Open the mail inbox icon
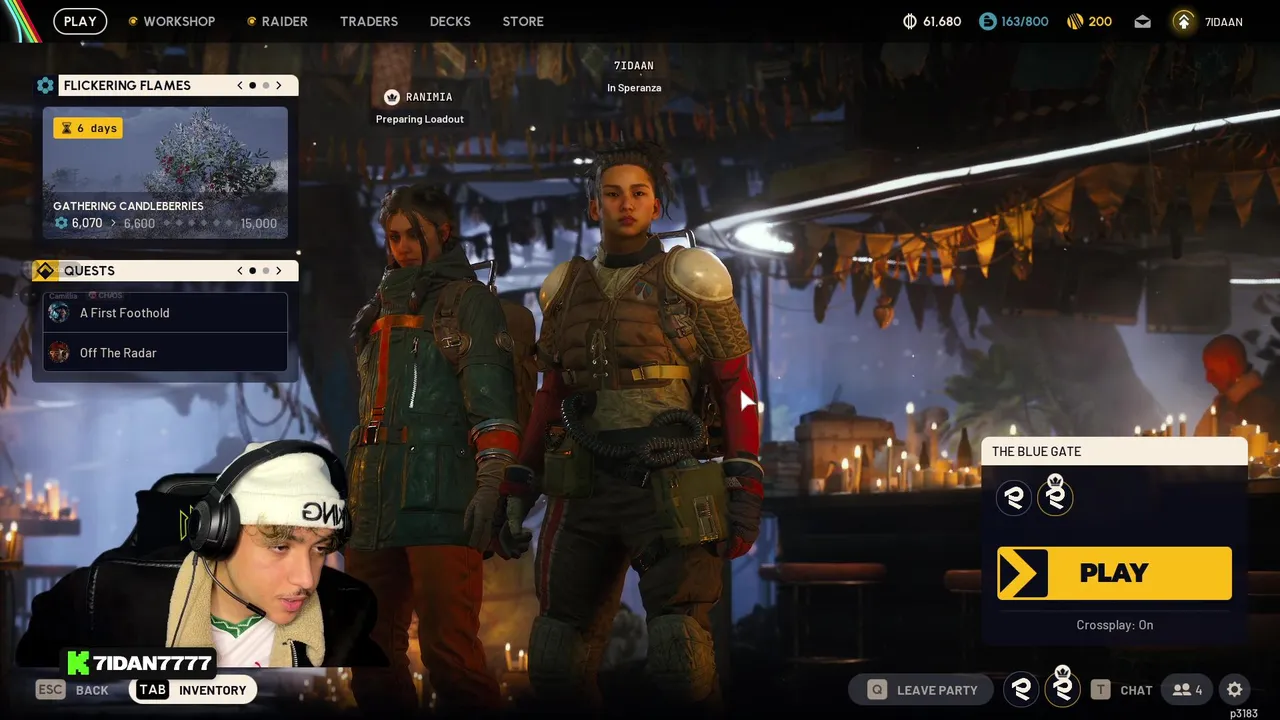The image size is (1280, 720). click(1143, 21)
